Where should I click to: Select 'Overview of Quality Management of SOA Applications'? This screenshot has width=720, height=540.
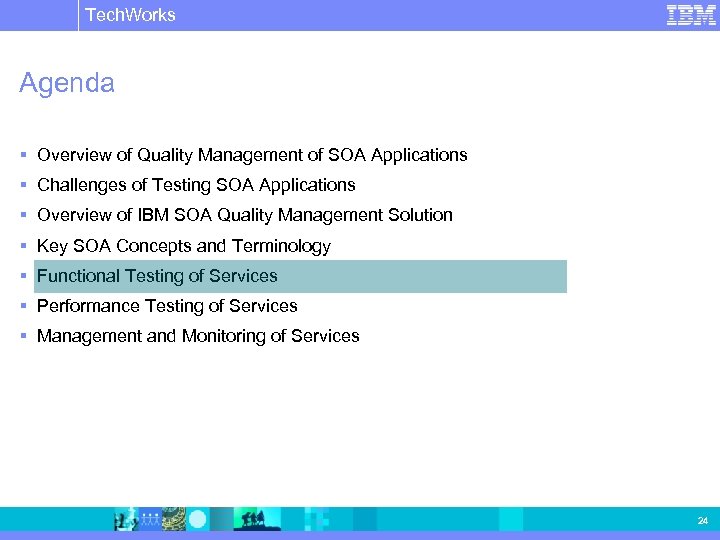(x=252, y=155)
